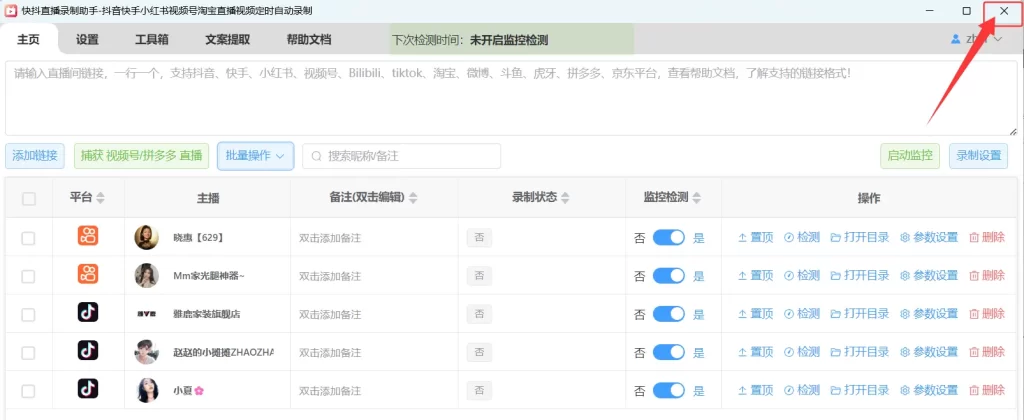Open directory for Mm家光腿神器~
The height and width of the screenshot is (420, 1024).
point(859,276)
